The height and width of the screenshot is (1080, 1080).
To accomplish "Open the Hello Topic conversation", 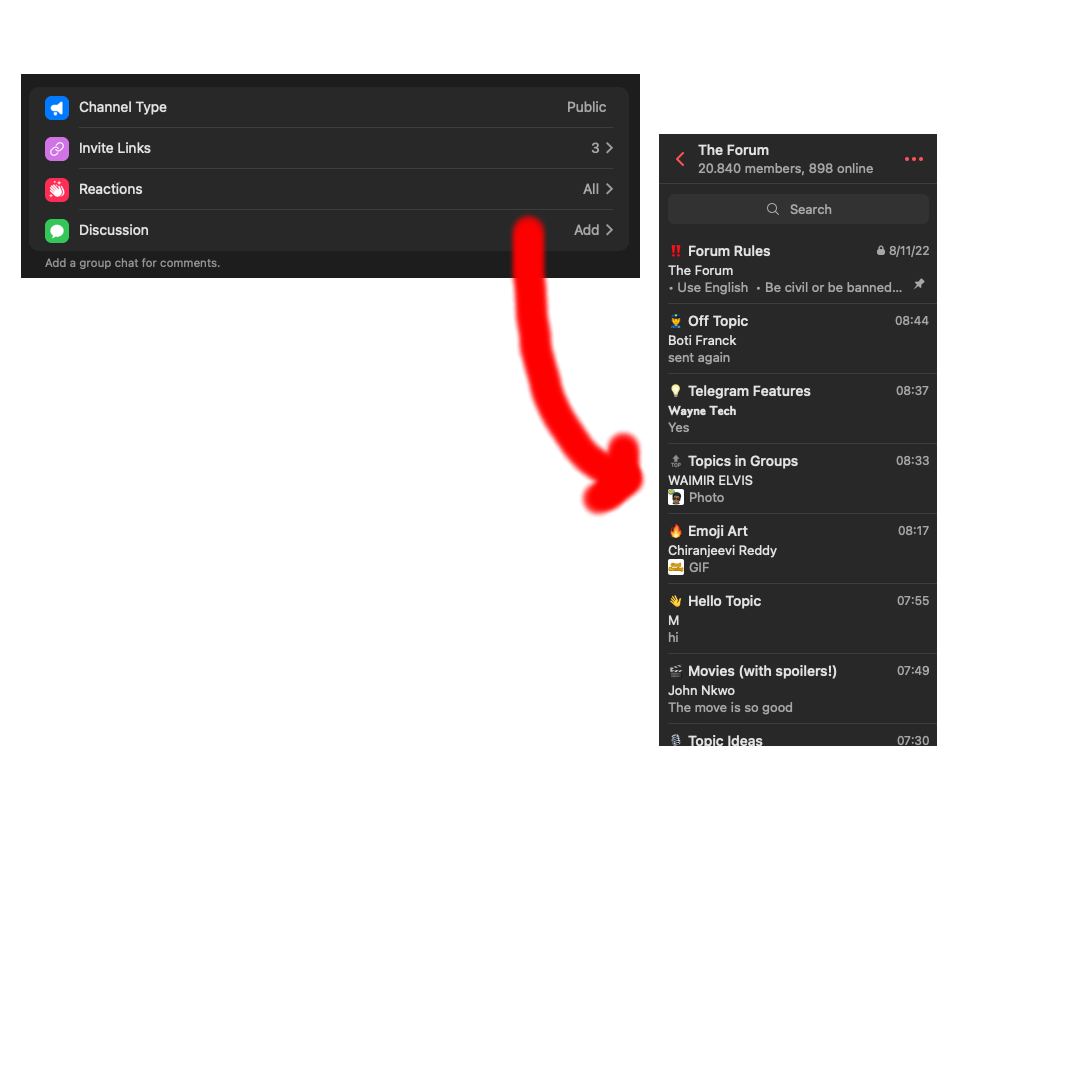I will [798, 619].
